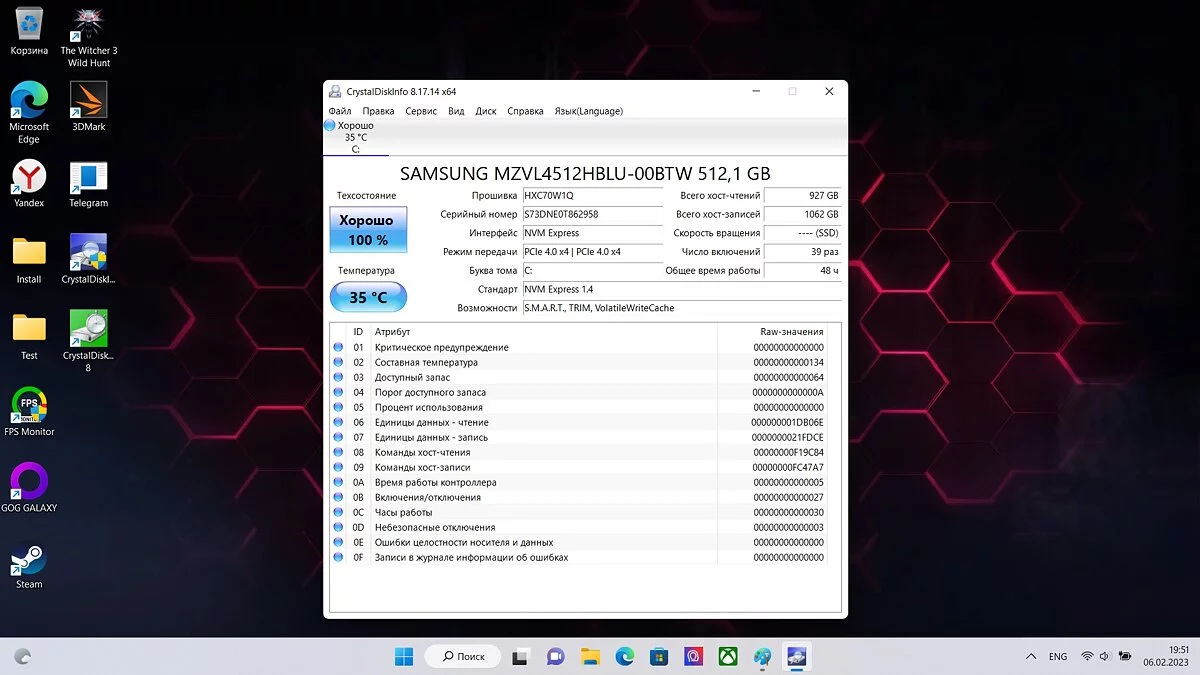The image size is (1200, 675).
Task: Click the serial number field S73DNE0T862958
Action: tap(592, 214)
